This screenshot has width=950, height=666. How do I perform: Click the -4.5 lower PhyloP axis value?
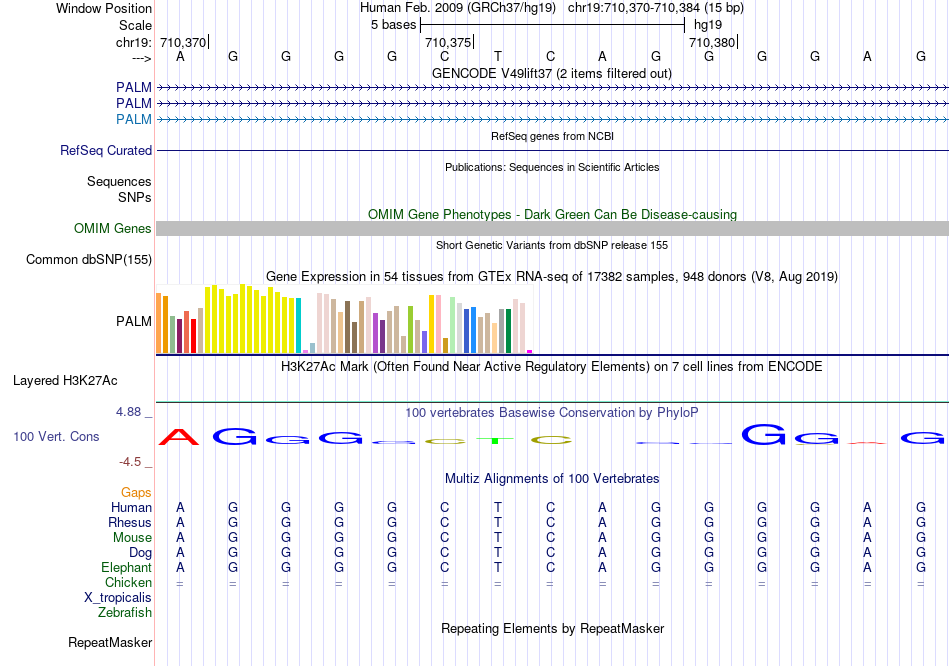[x=130, y=462]
